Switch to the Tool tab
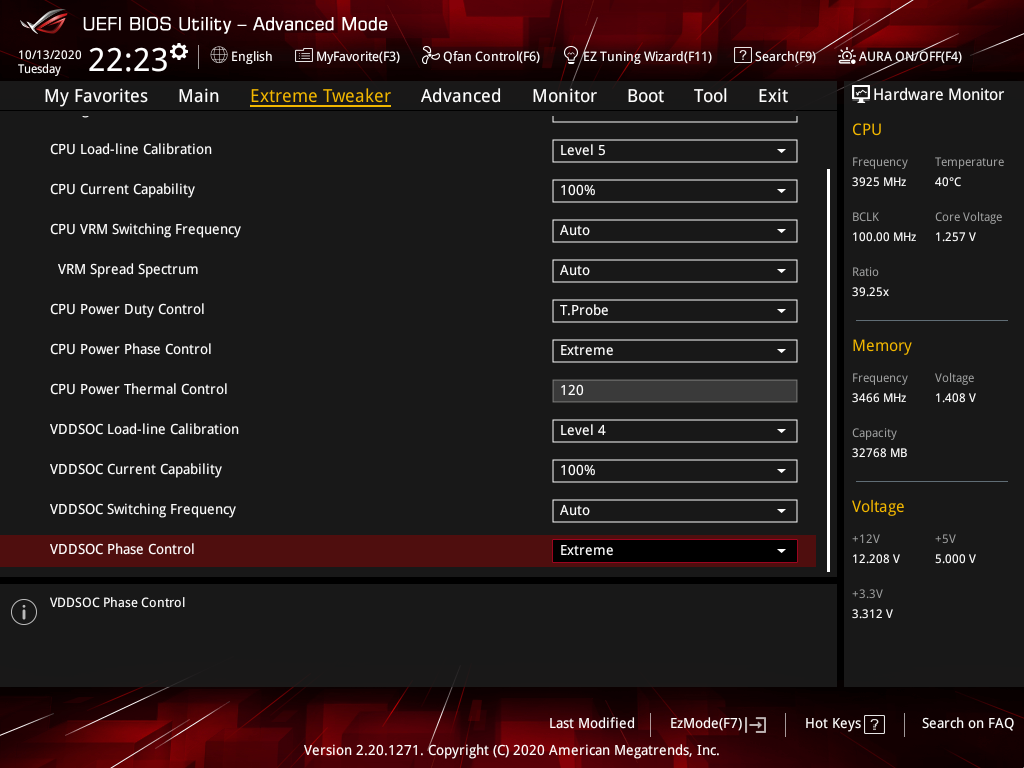 [711, 96]
